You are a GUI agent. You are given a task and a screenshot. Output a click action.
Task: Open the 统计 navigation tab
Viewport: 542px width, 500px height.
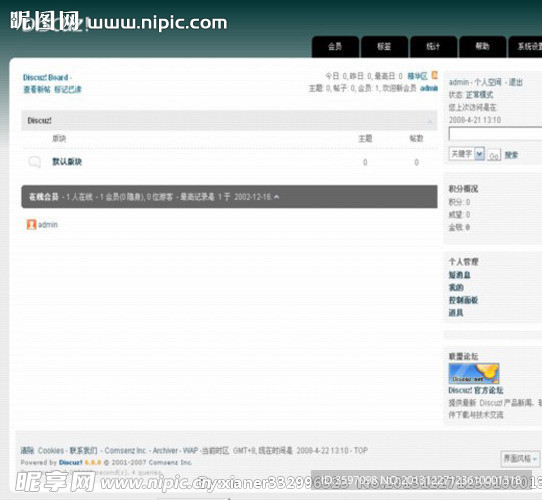[433, 46]
